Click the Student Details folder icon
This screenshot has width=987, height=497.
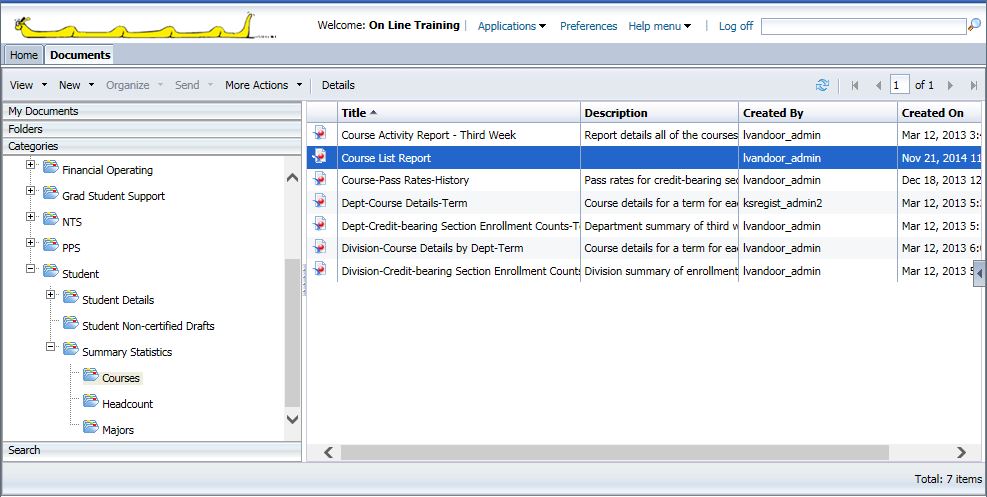click(70, 297)
